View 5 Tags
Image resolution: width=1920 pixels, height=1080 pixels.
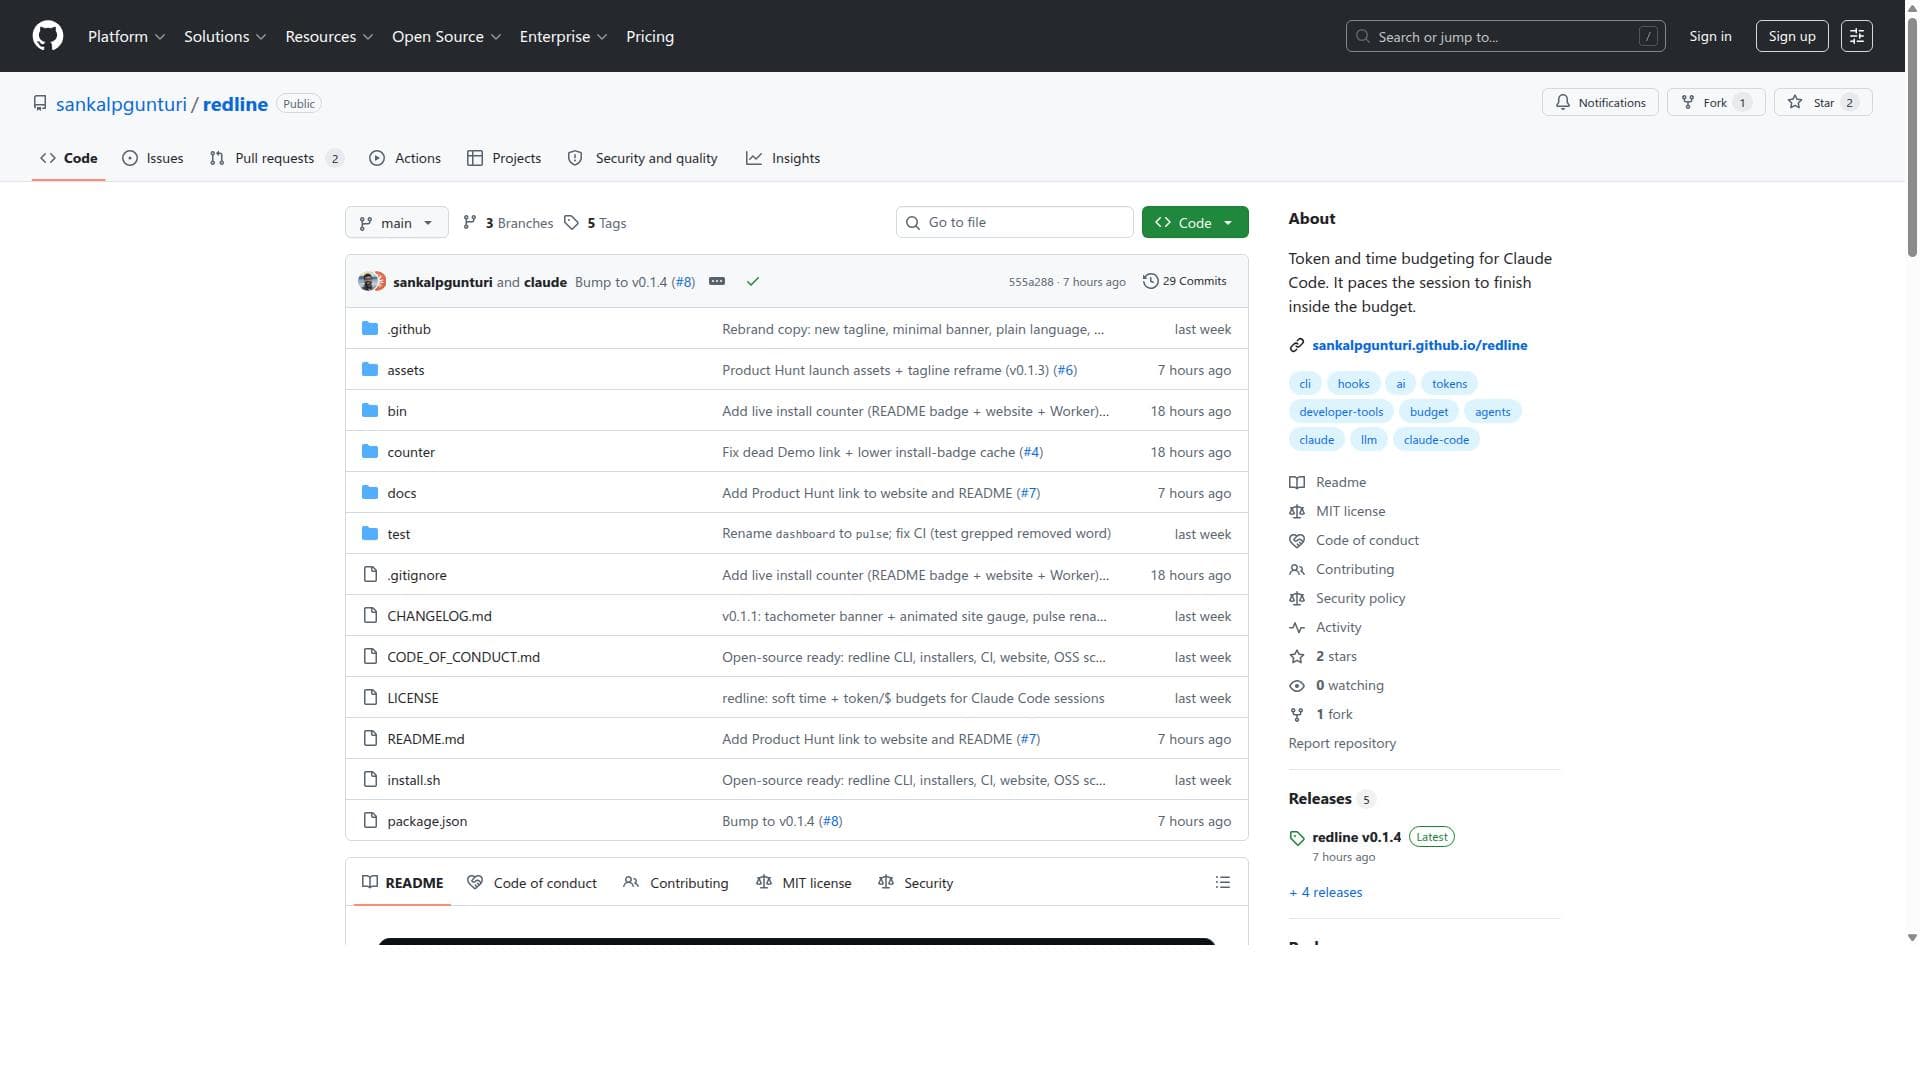595,223
